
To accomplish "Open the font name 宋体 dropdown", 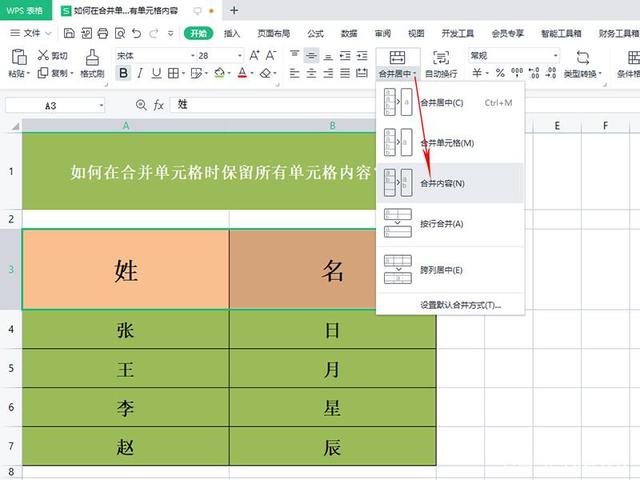I will pos(193,56).
